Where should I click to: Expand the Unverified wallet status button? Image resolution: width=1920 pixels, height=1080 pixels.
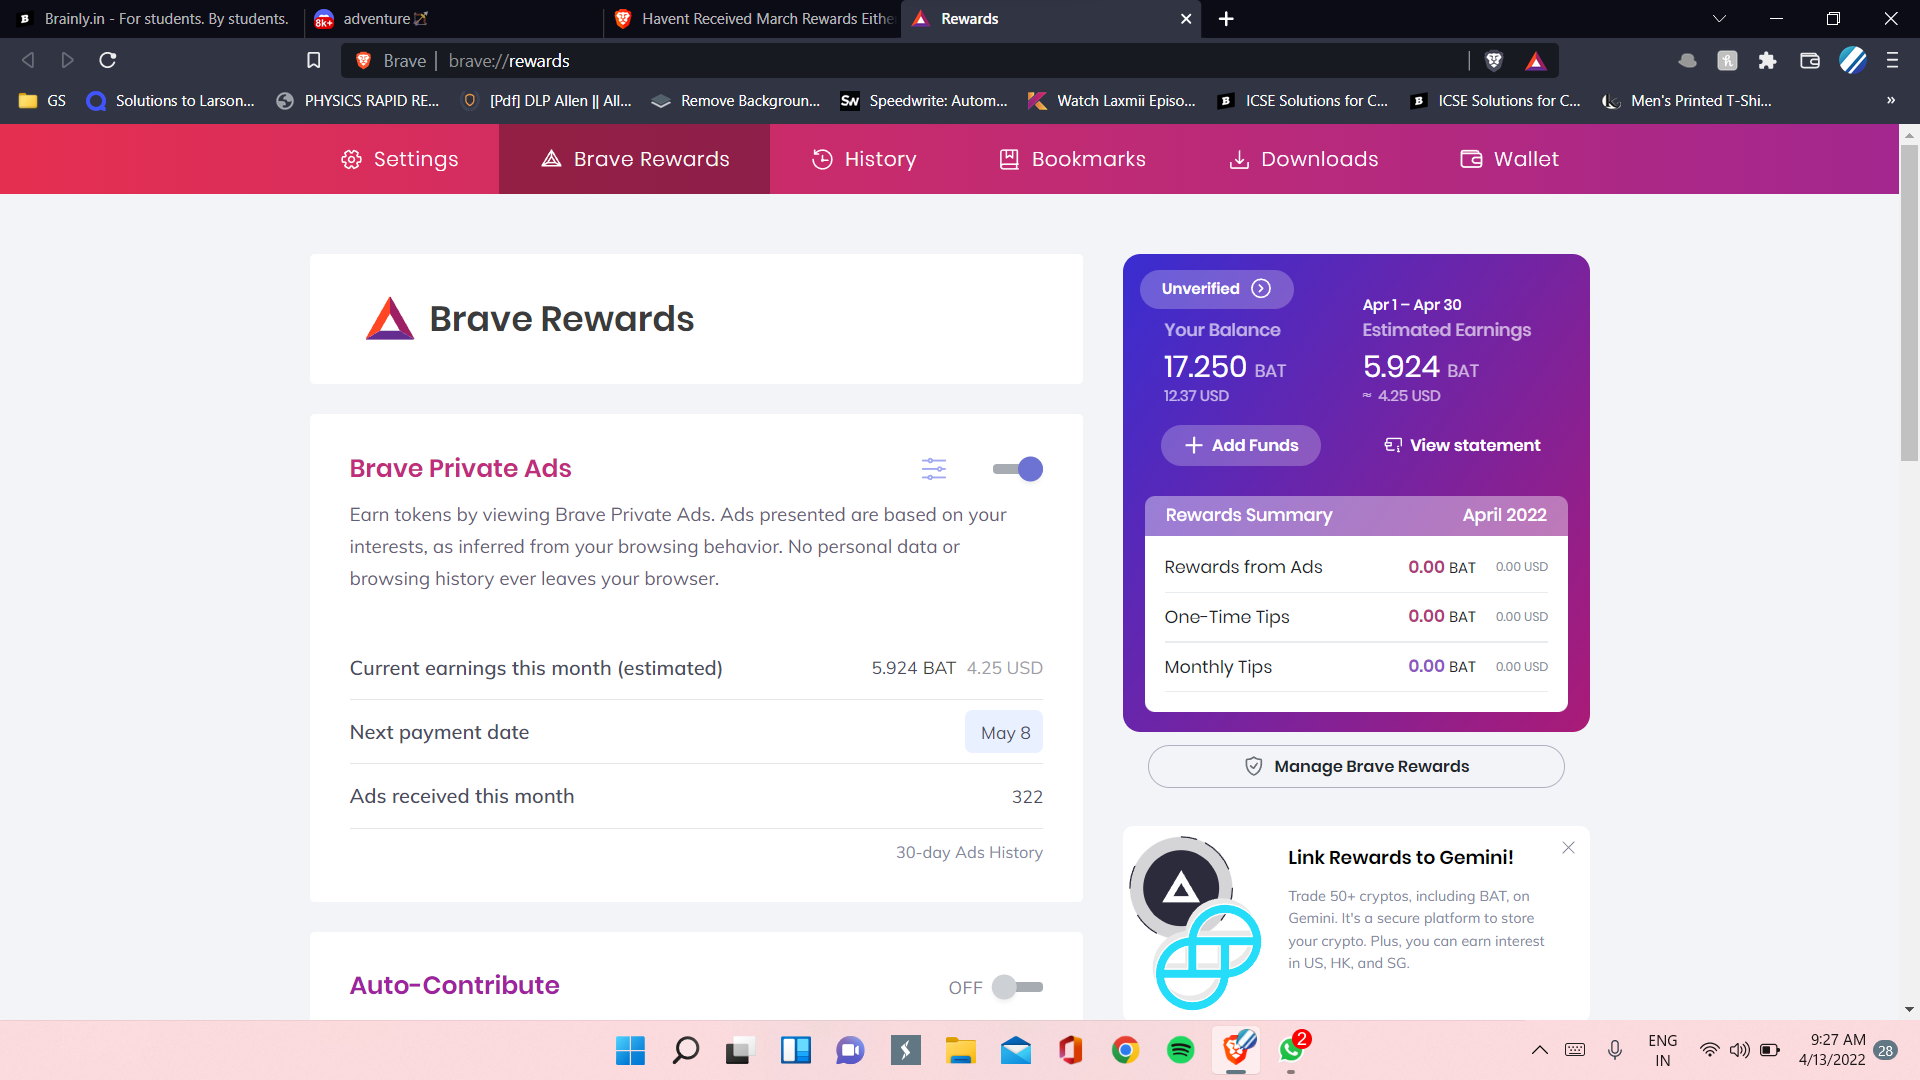click(x=1215, y=289)
